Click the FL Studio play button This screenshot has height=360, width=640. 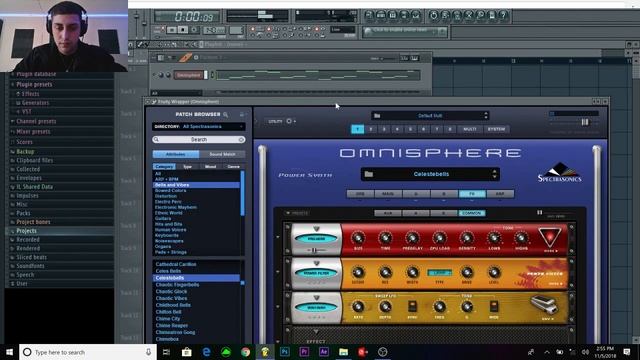pyautogui.click(x=172, y=30)
